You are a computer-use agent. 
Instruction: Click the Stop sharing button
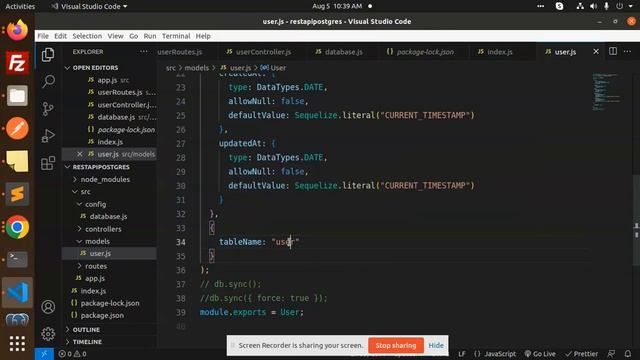[x=396, y=345]
